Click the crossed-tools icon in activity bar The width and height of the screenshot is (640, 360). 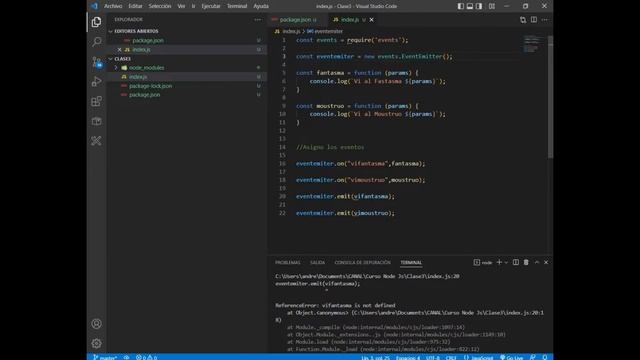pos(96,141)
